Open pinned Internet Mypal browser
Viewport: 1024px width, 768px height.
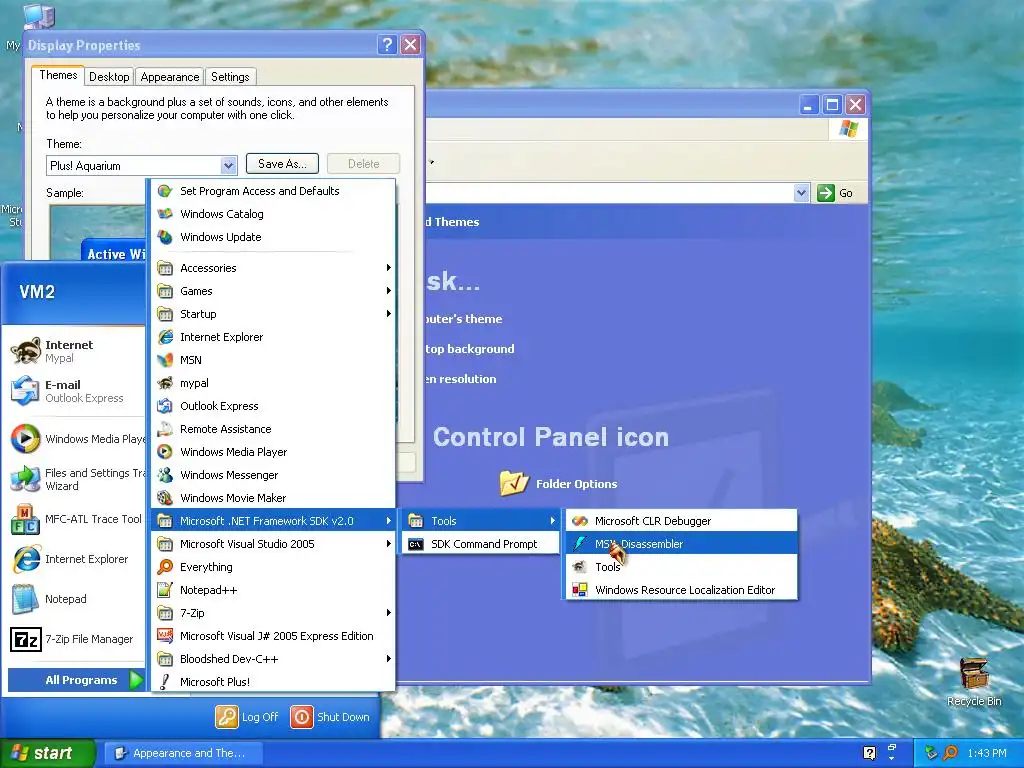point(73,351)
